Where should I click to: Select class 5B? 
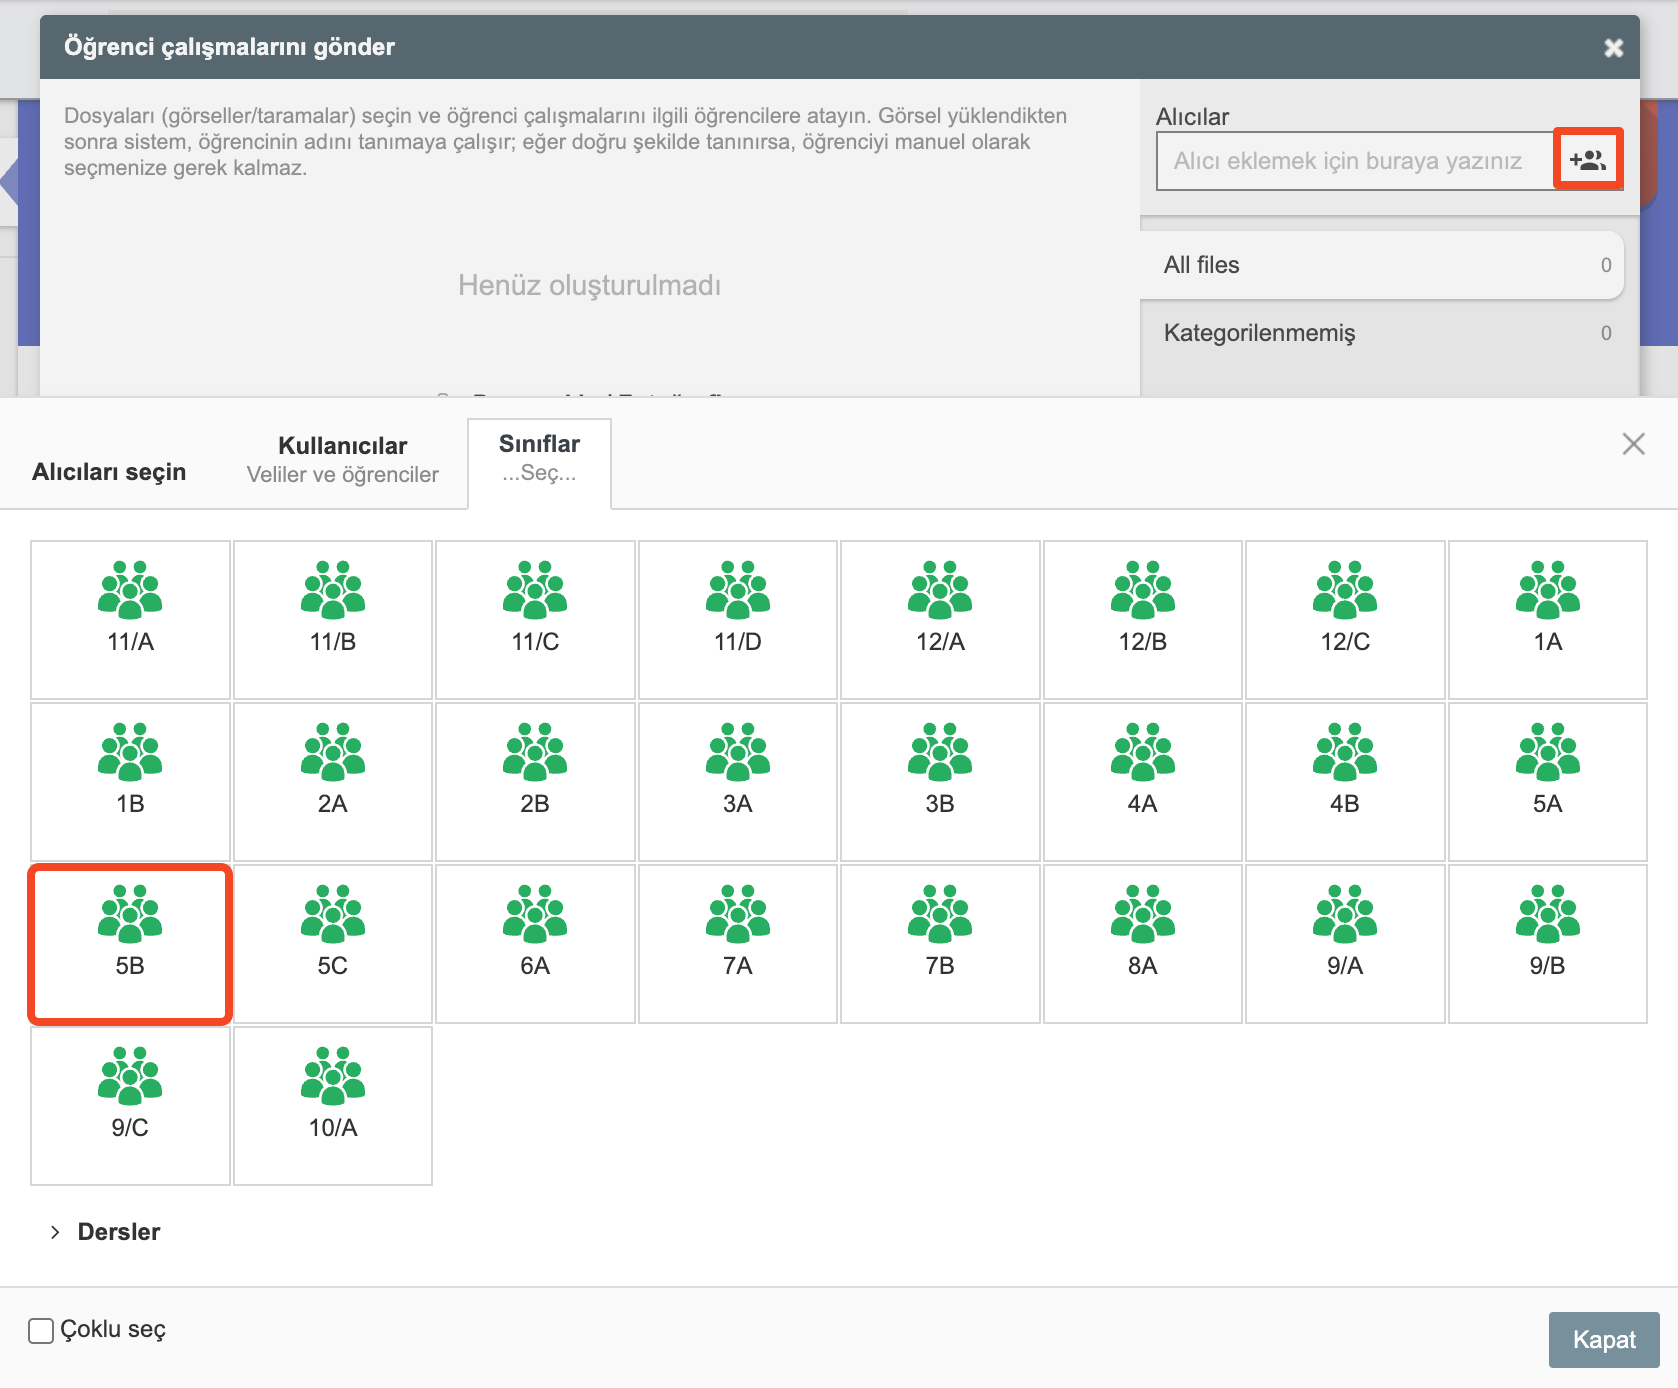(x=130, y=944)
